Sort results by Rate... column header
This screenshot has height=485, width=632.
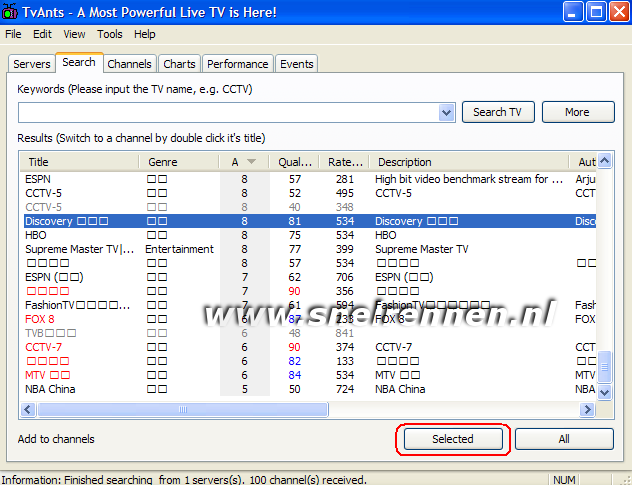point(345,162)
